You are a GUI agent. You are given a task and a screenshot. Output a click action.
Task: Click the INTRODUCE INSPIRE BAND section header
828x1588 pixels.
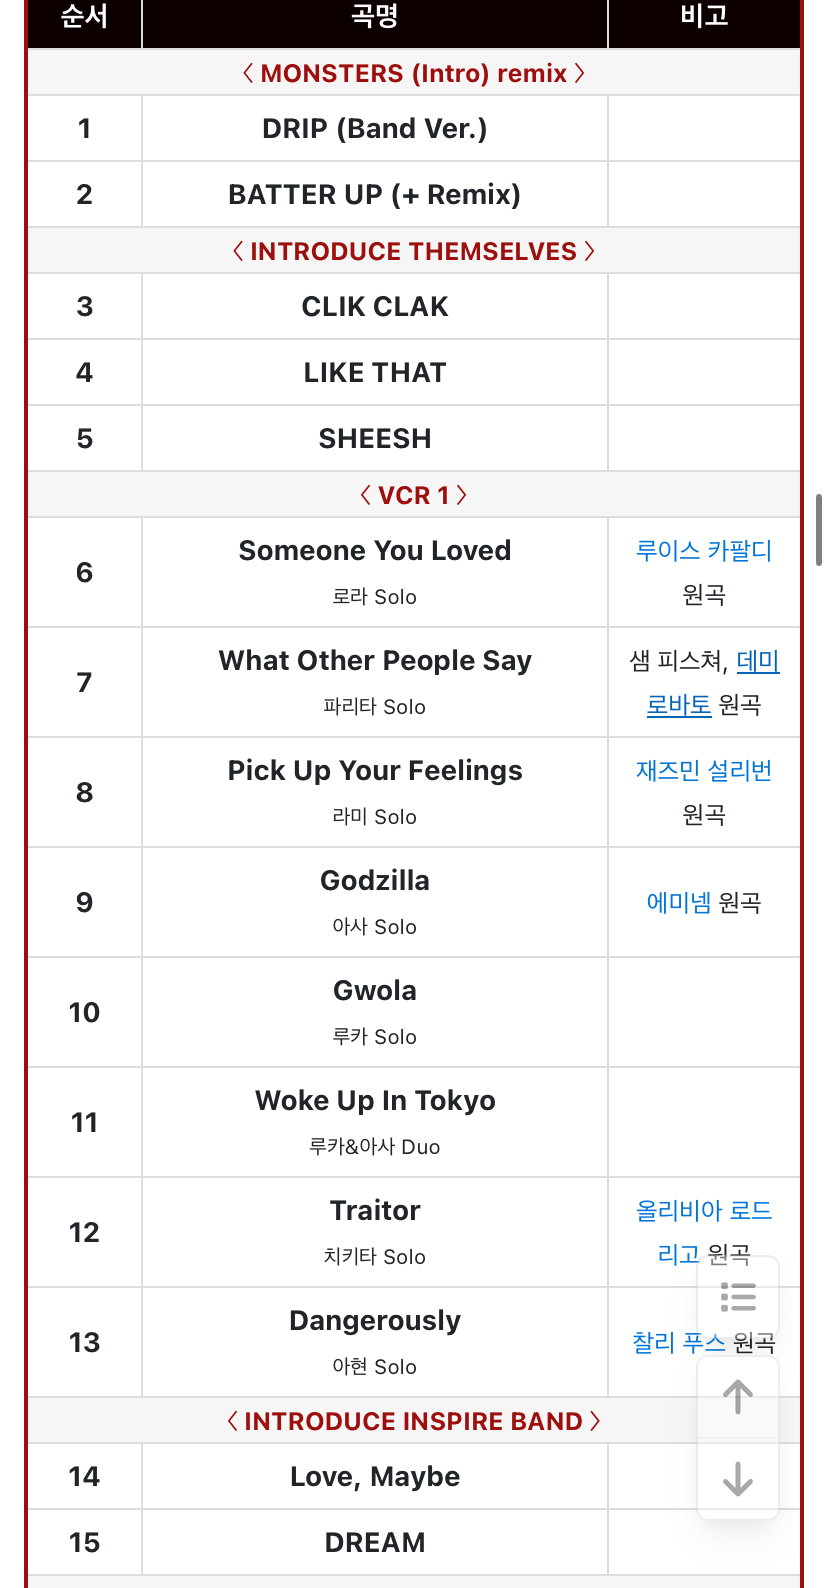pos(414,1421)
